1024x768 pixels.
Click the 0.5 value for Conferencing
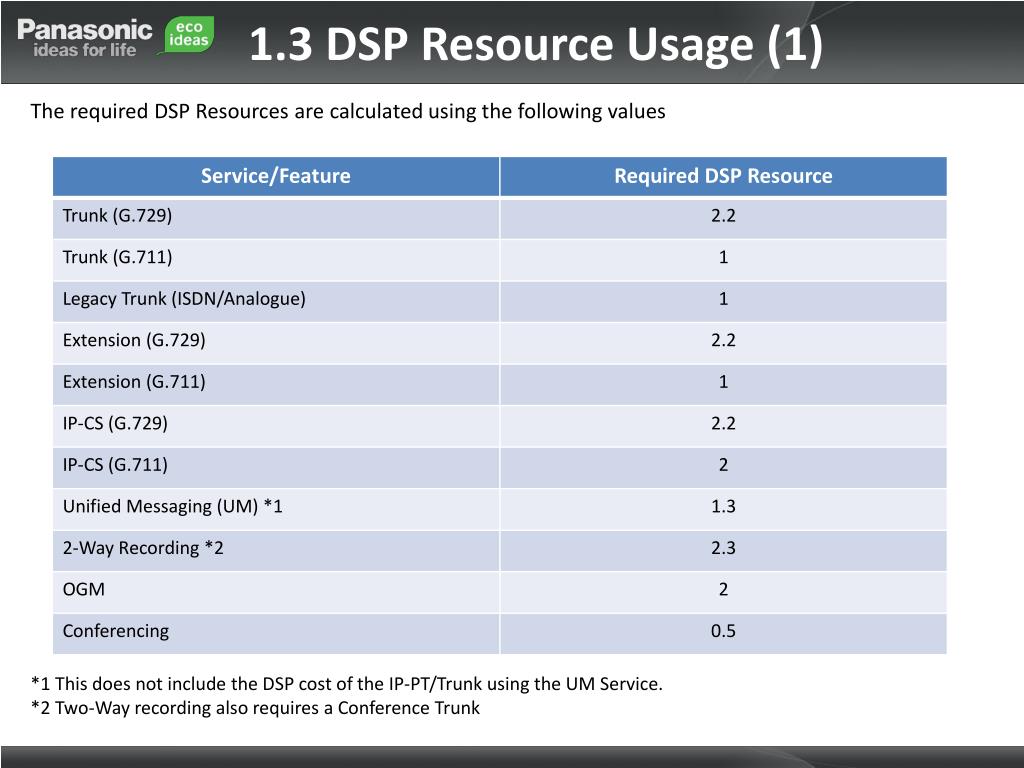[x=723, y=631]
